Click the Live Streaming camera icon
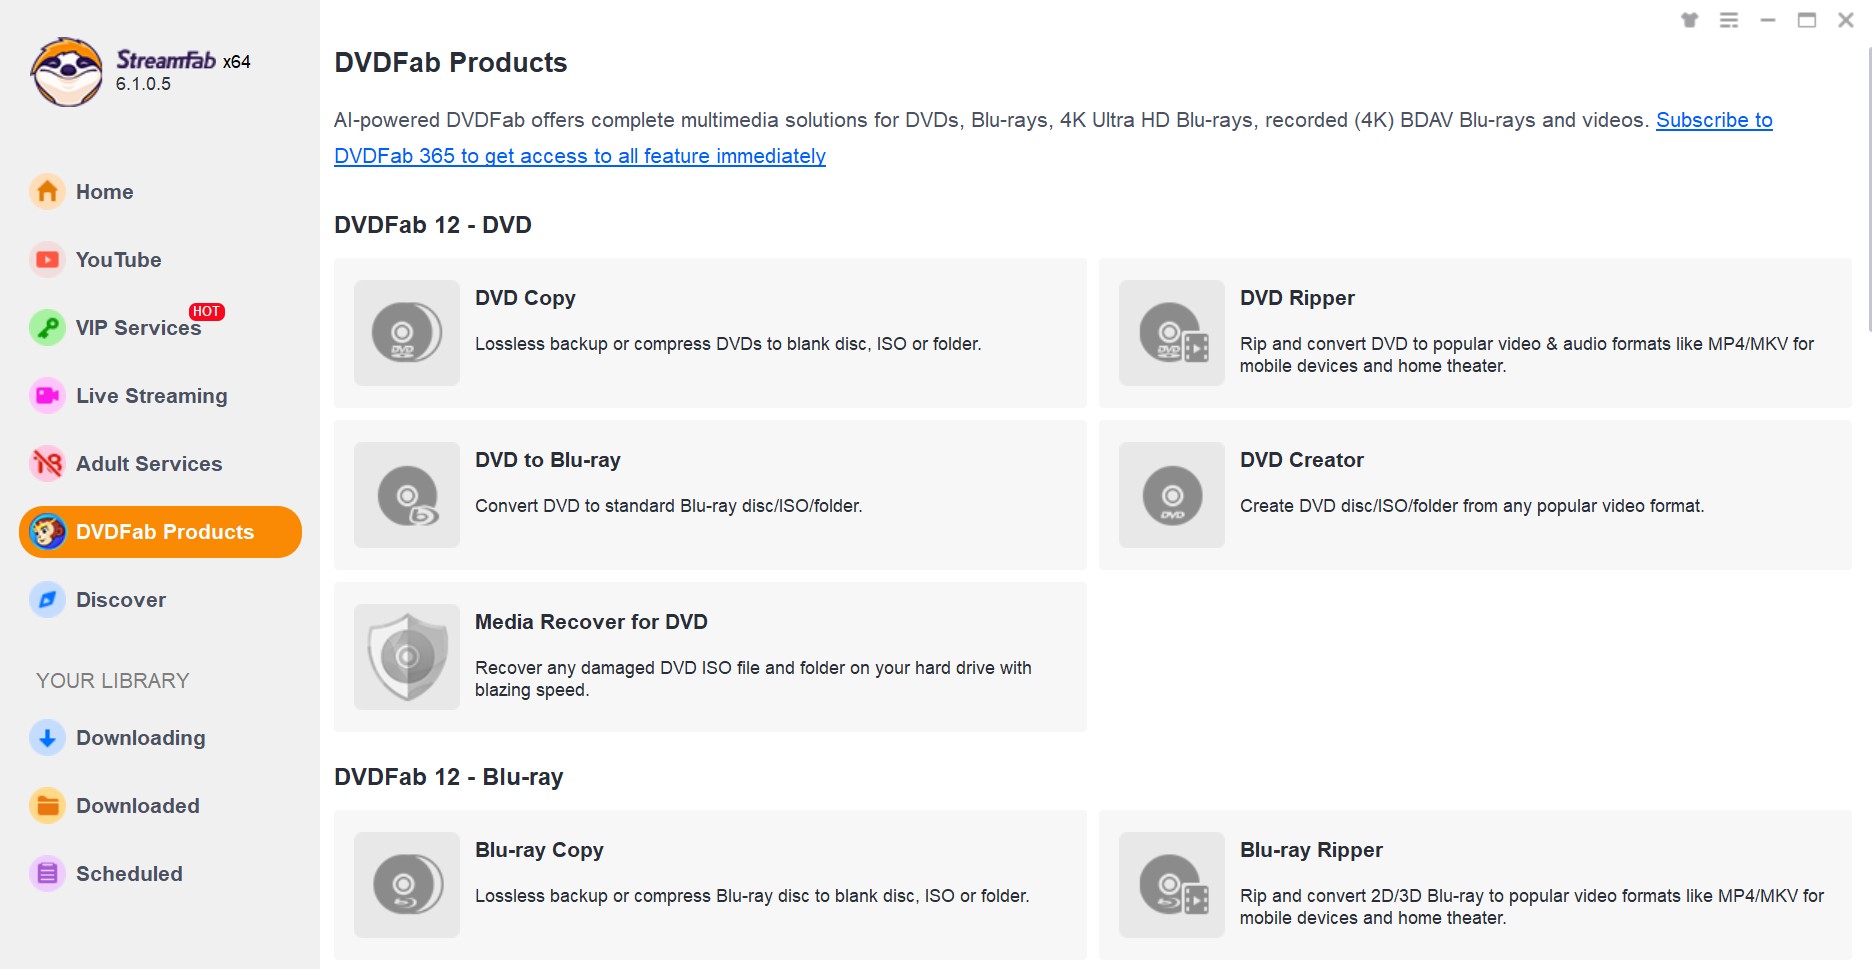 pos(47,395)
